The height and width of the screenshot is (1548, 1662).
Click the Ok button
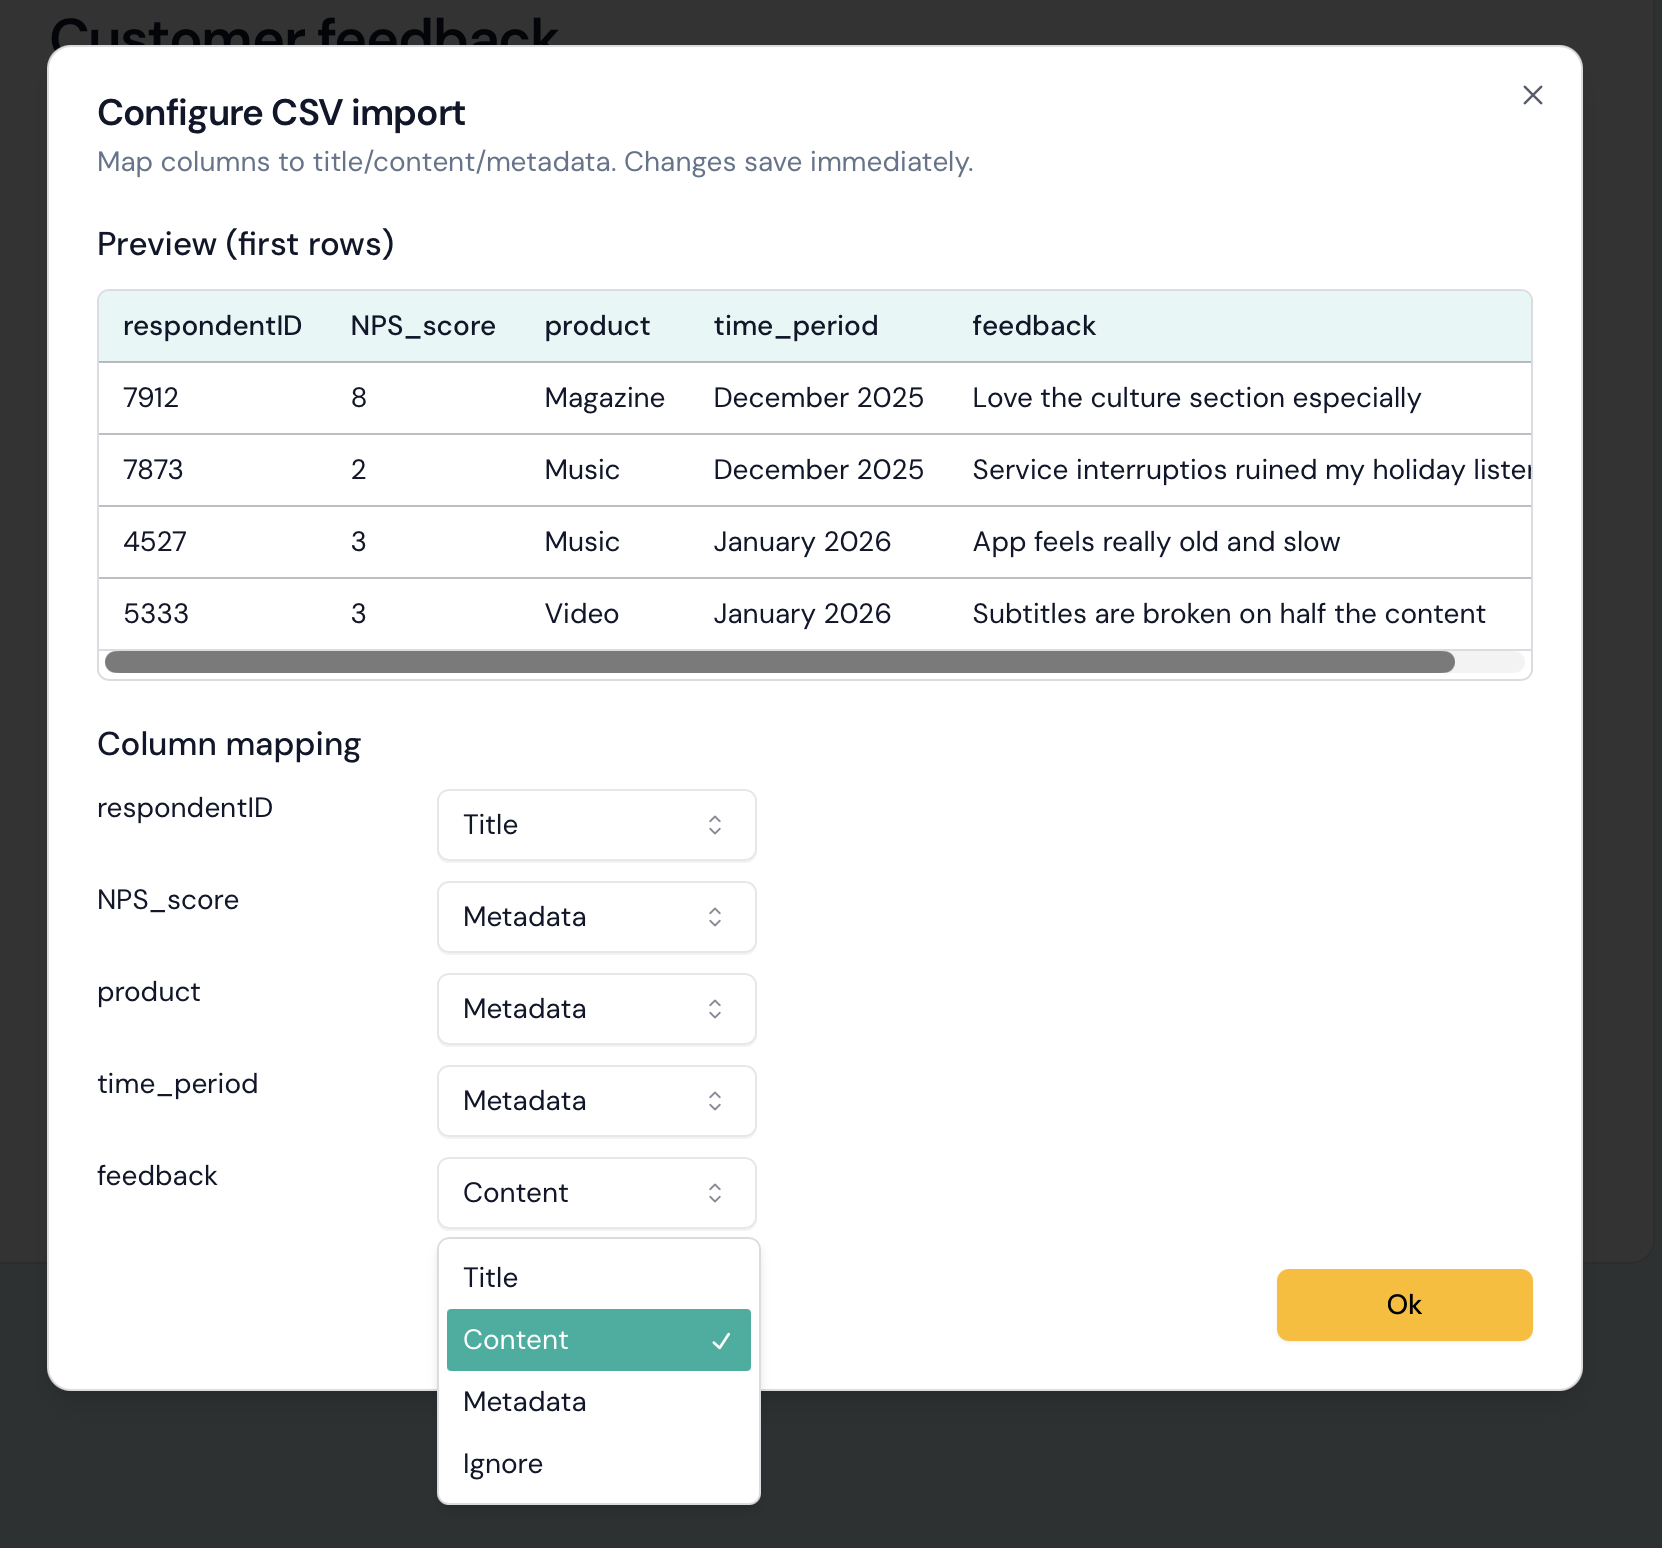(1404, 1305)
